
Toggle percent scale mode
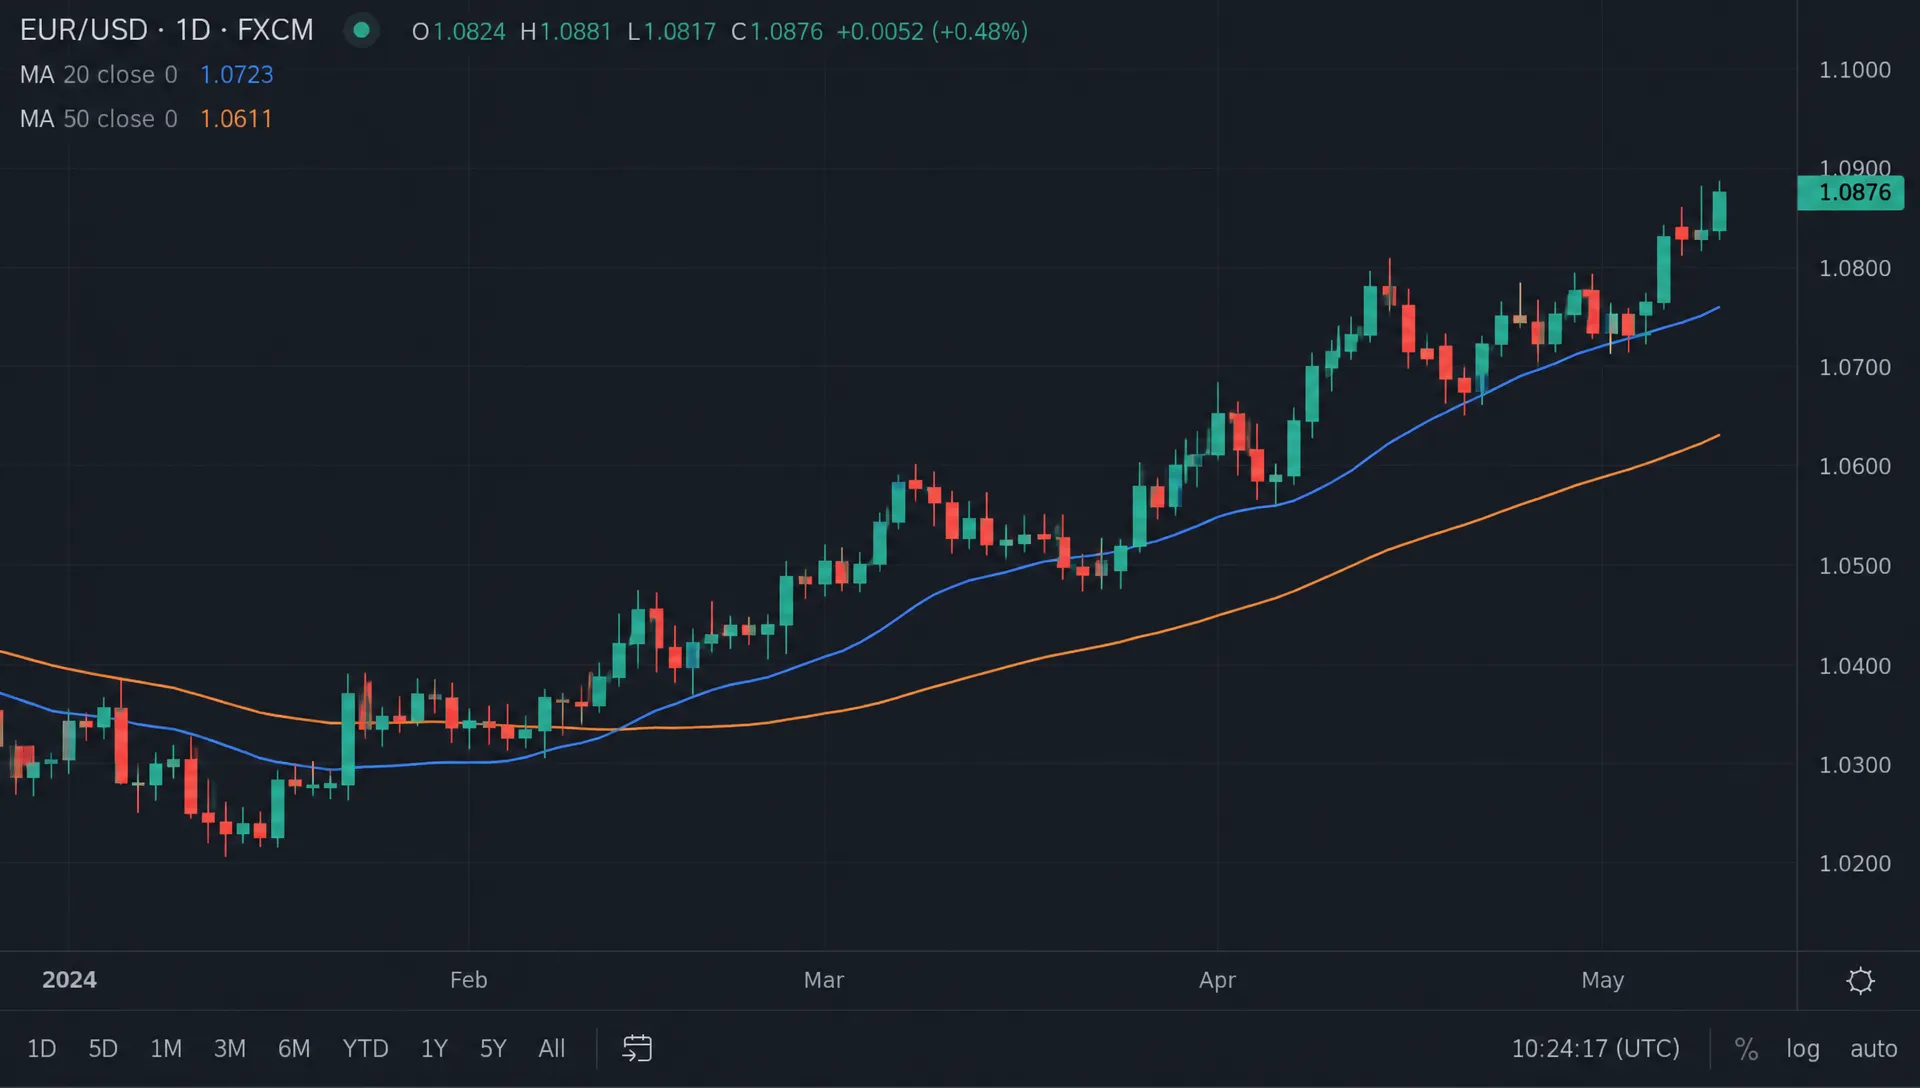(1746, 1048)
